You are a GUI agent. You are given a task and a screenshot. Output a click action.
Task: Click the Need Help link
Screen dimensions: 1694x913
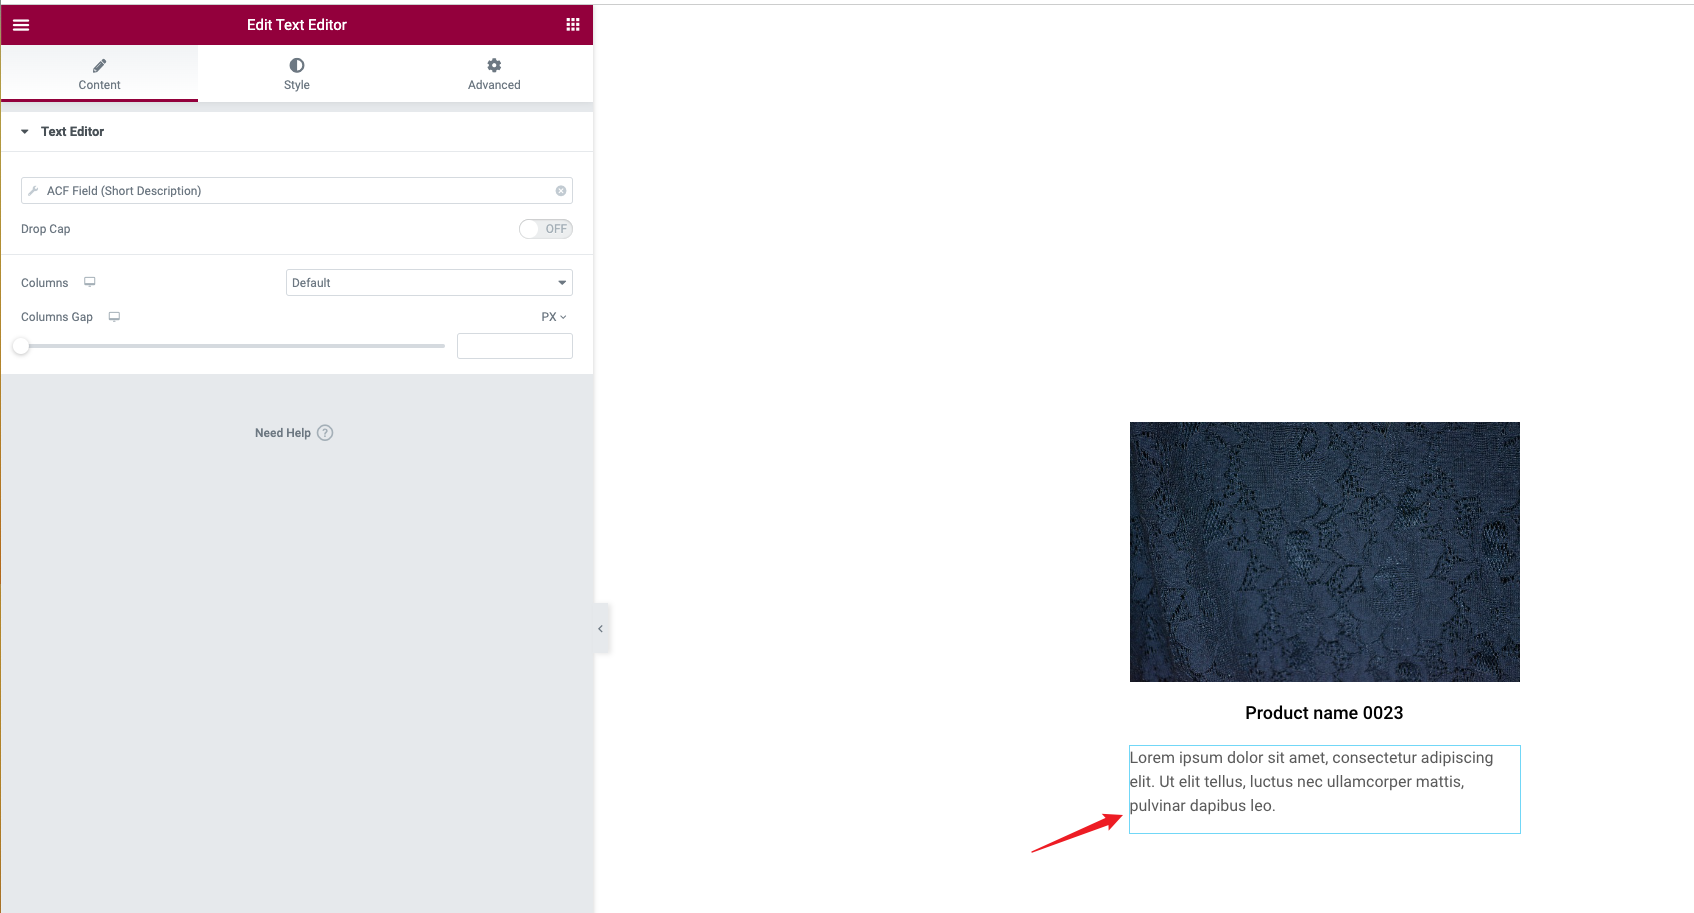click(283, 433)
